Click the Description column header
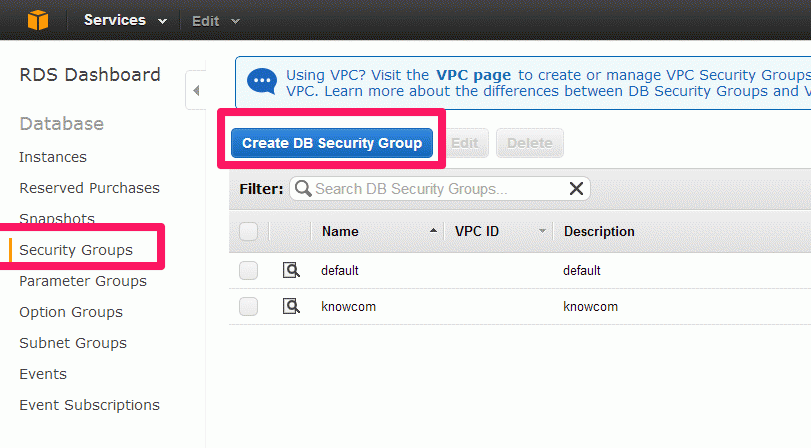The image size is (811, 448). click(x=599, y=231)
